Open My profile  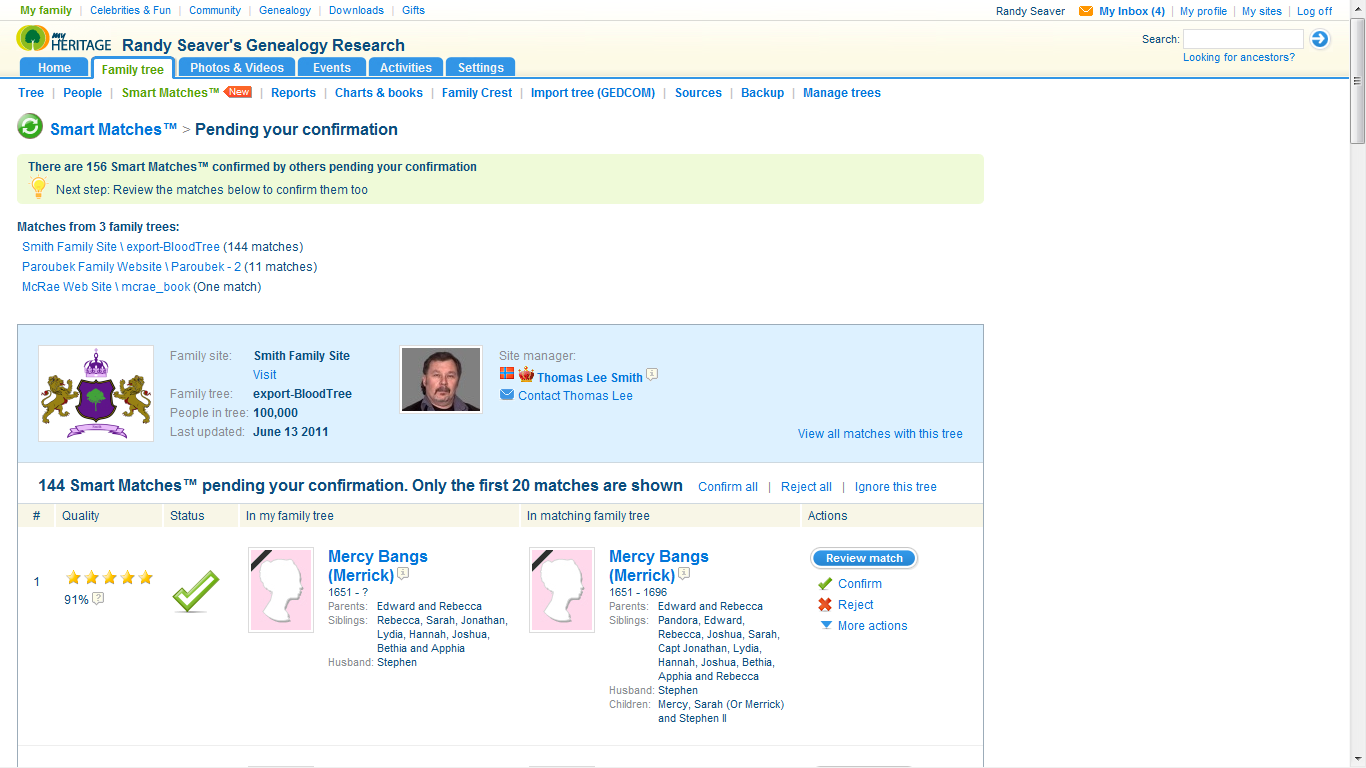[x=1203, y=12]
